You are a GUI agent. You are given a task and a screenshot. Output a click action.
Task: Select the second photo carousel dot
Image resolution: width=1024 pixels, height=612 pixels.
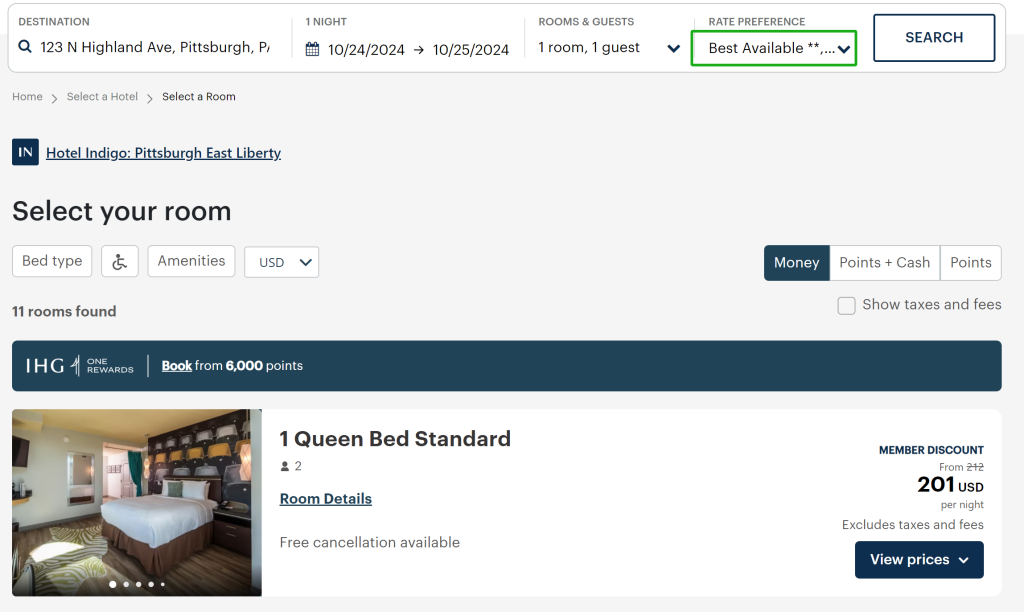(126, 585)
